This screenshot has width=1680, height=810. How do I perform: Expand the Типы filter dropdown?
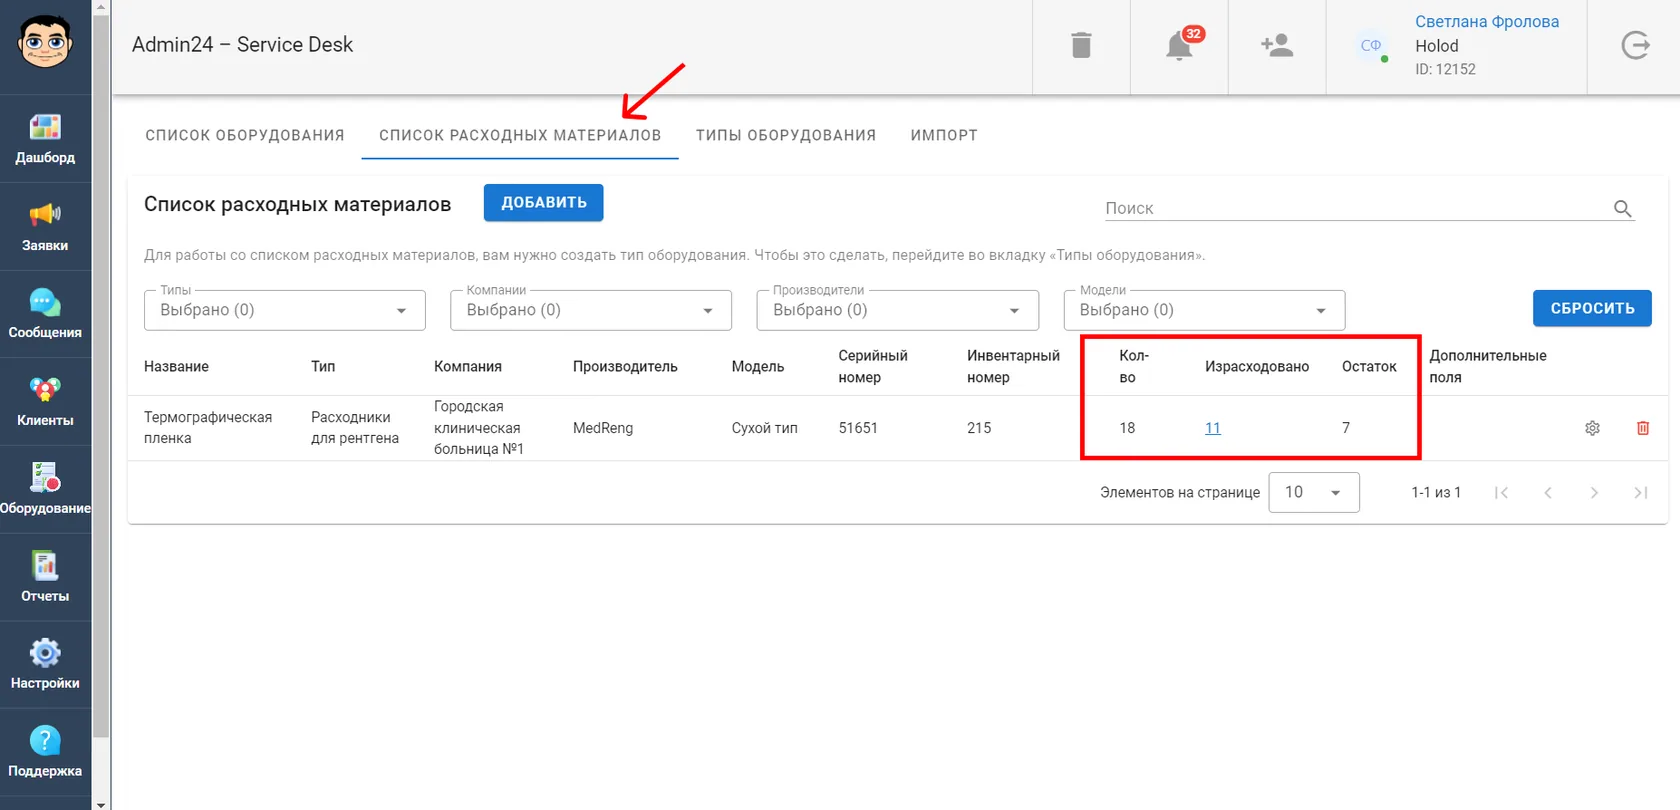tap(285, 310)
